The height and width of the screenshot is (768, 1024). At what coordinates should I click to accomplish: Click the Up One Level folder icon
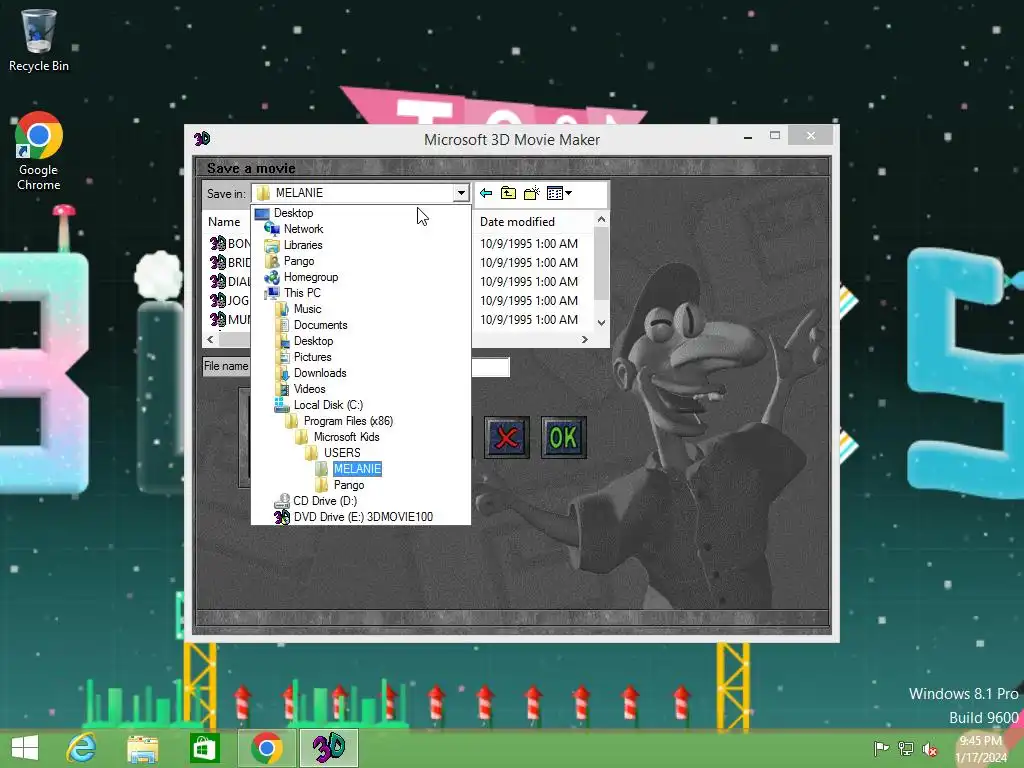(508, 193)
